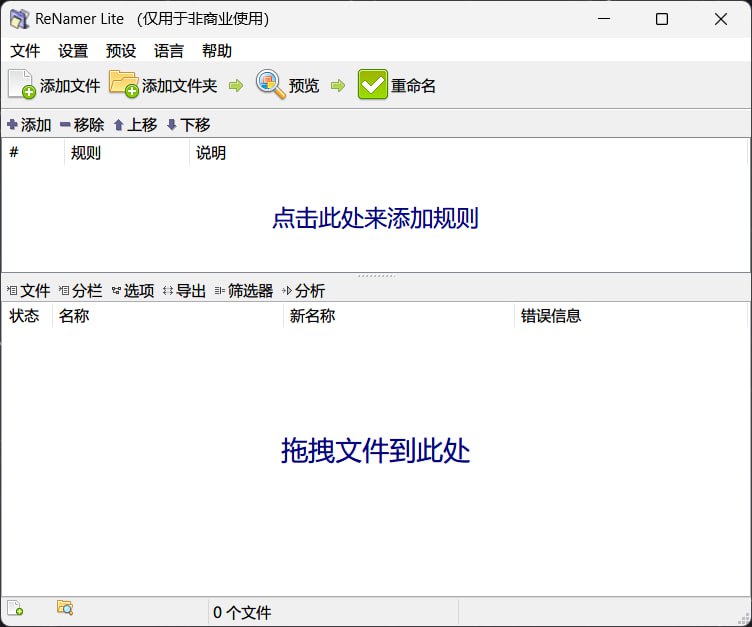Click the plus 添加 rule button
The image size is (752, 627).
tap(29, 125)
